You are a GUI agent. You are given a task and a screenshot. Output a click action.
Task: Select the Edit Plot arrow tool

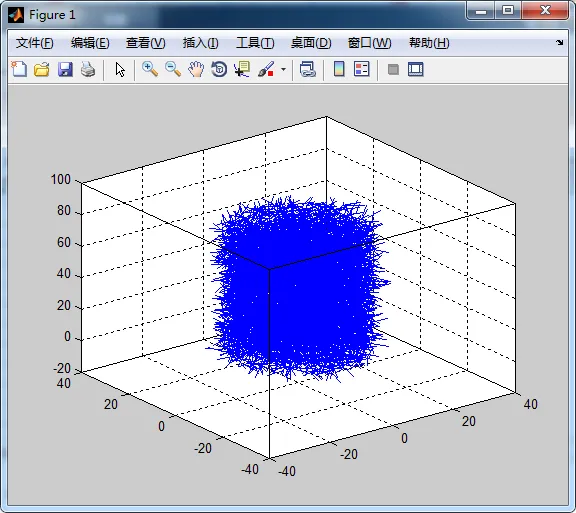point(120,69)
